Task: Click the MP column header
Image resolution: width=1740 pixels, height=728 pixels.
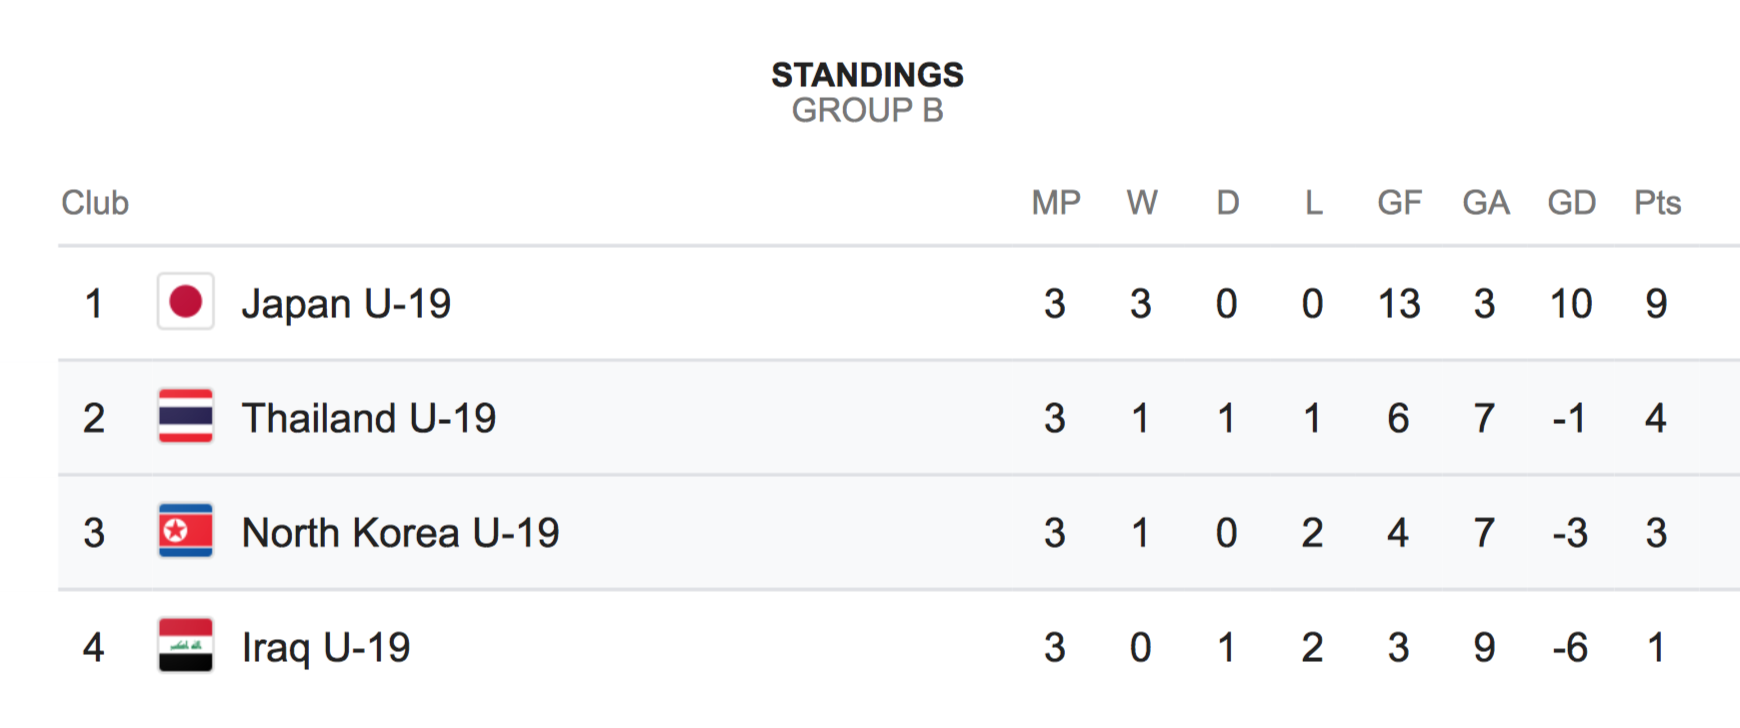Action: (x=1056, y=203)
